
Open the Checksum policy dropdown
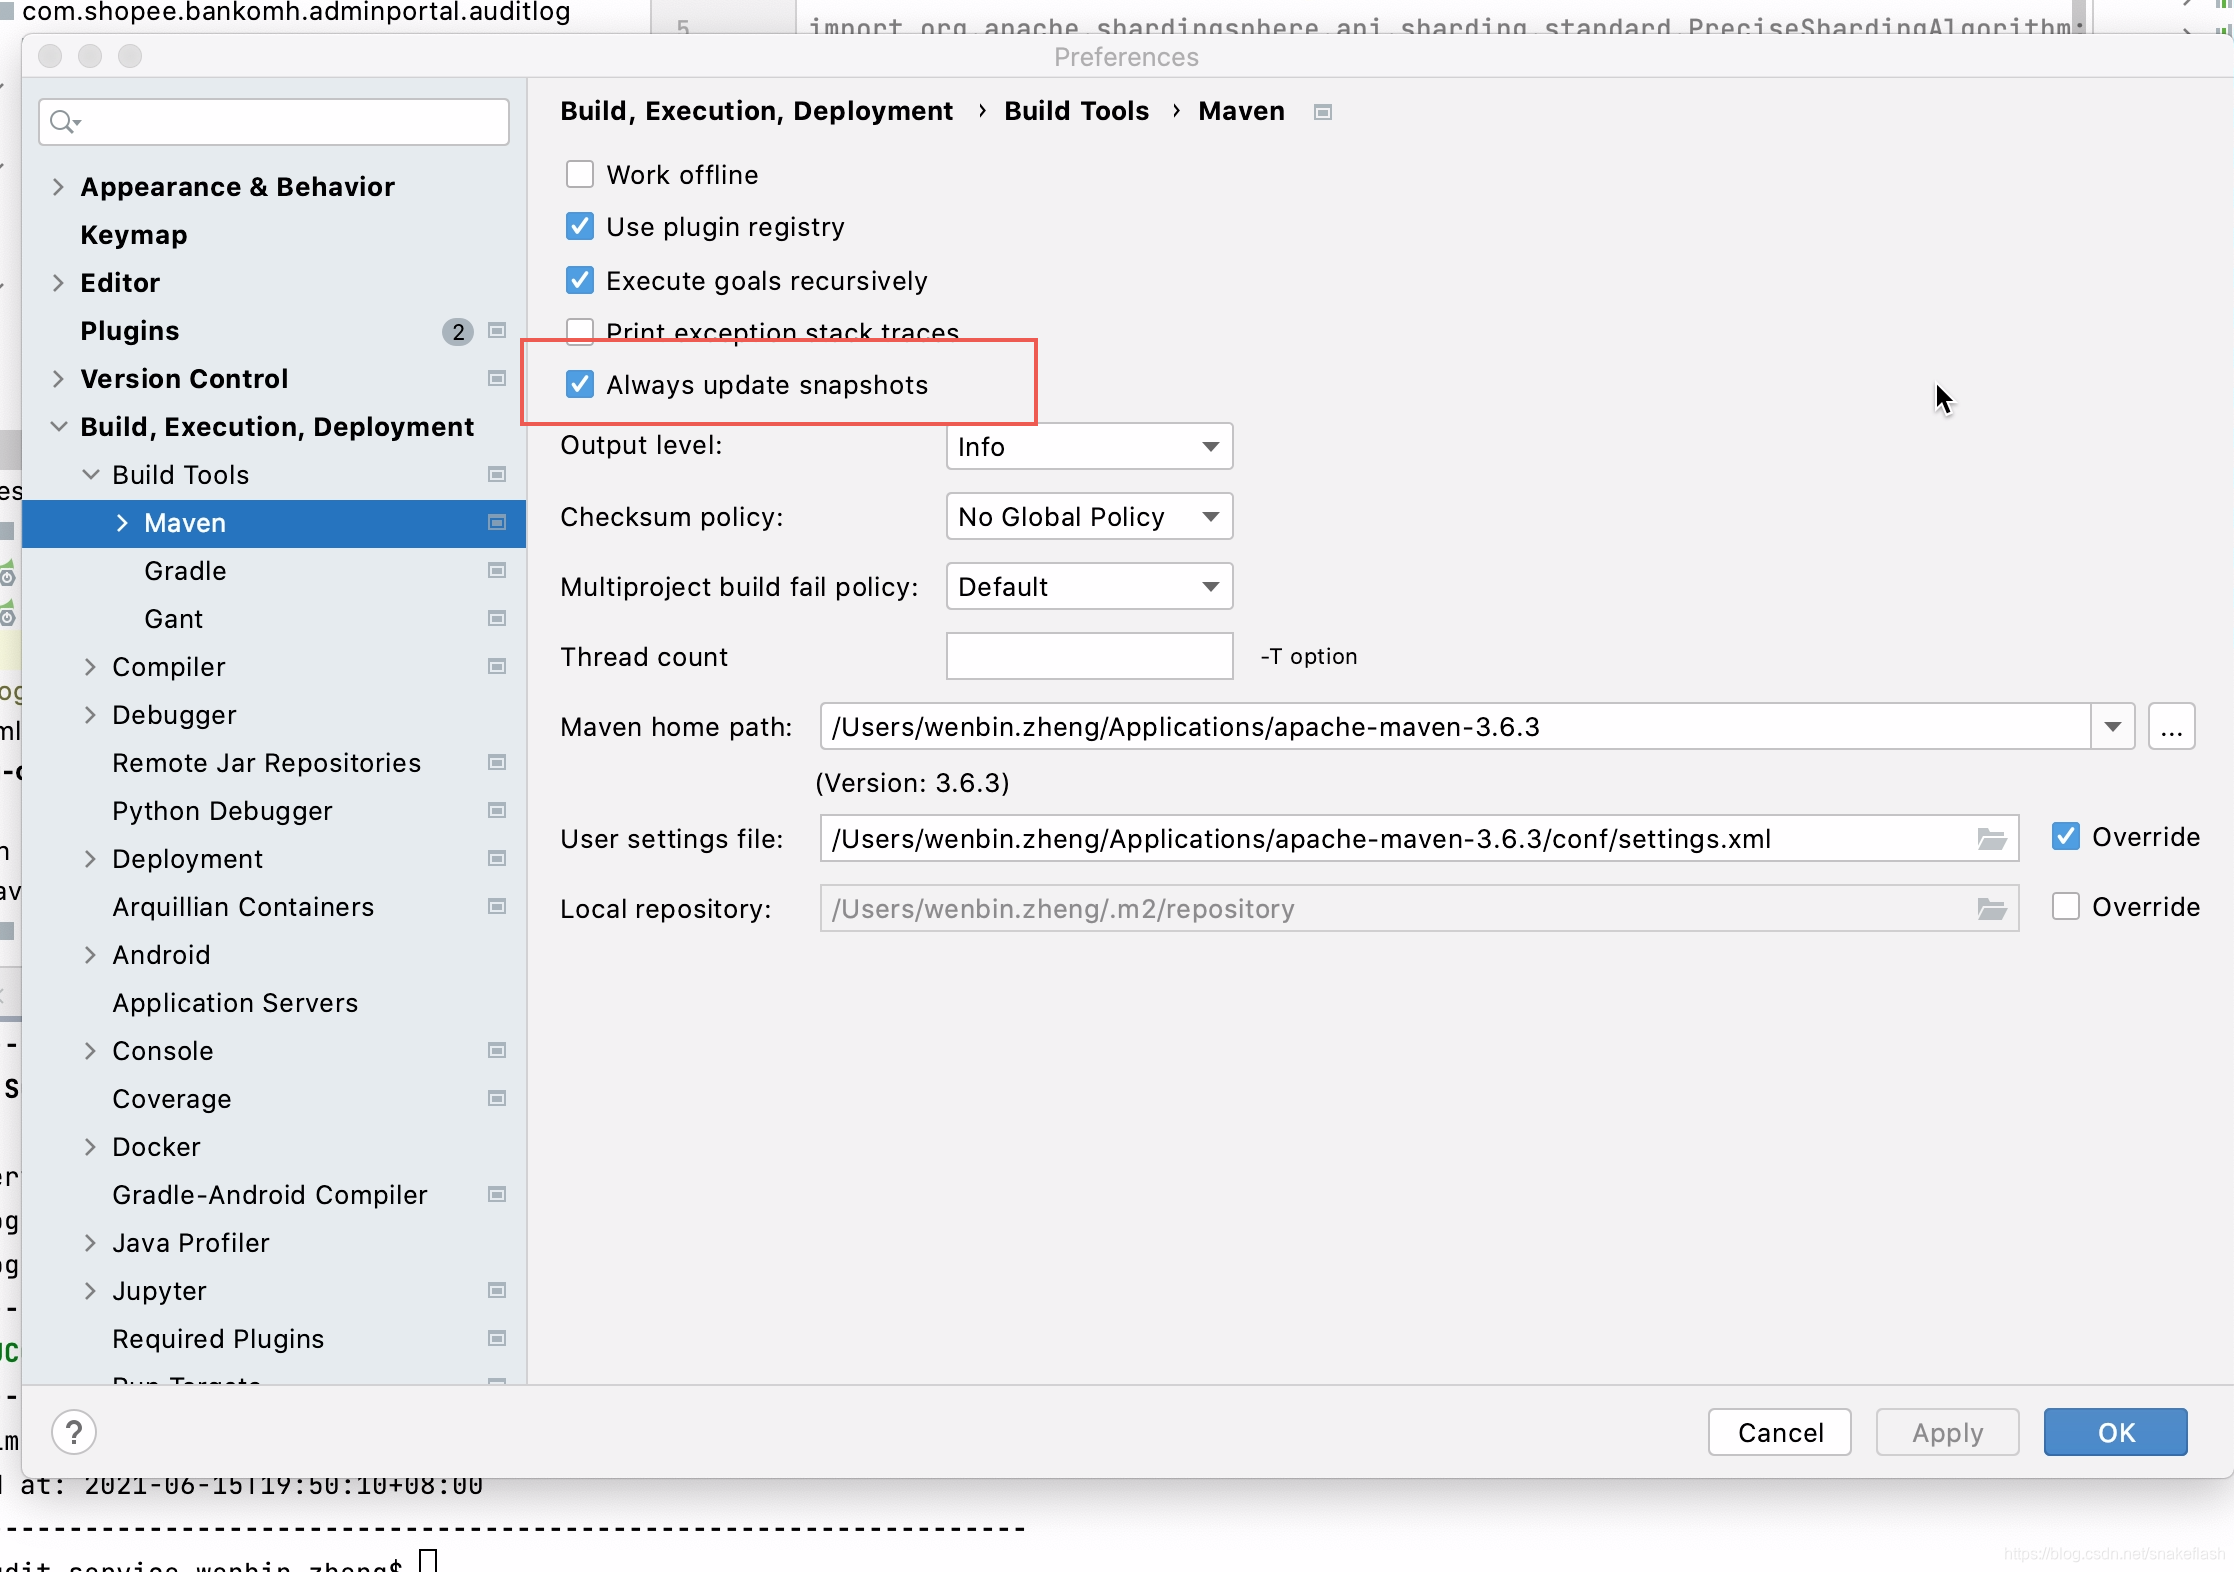click(x=1089, y=517)
